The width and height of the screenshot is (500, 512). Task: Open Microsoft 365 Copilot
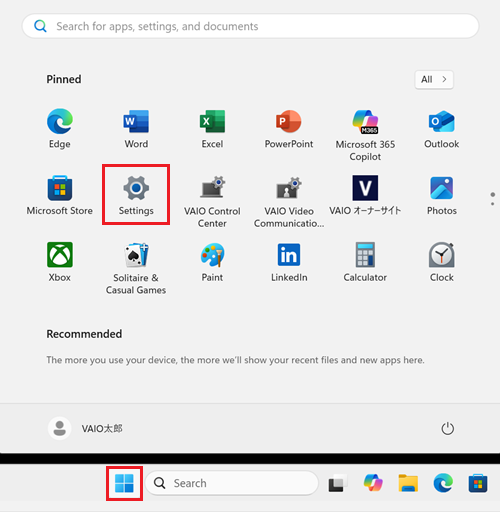[365, 135]
